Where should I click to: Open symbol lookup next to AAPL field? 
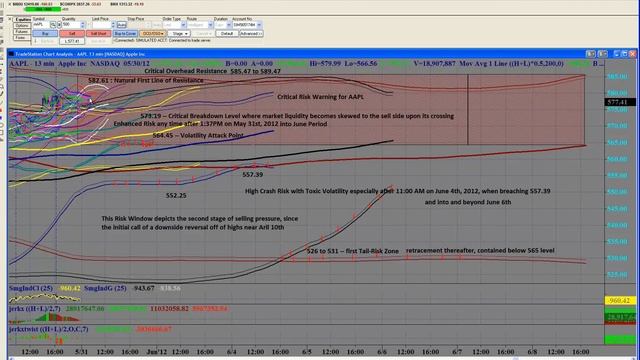53,25
